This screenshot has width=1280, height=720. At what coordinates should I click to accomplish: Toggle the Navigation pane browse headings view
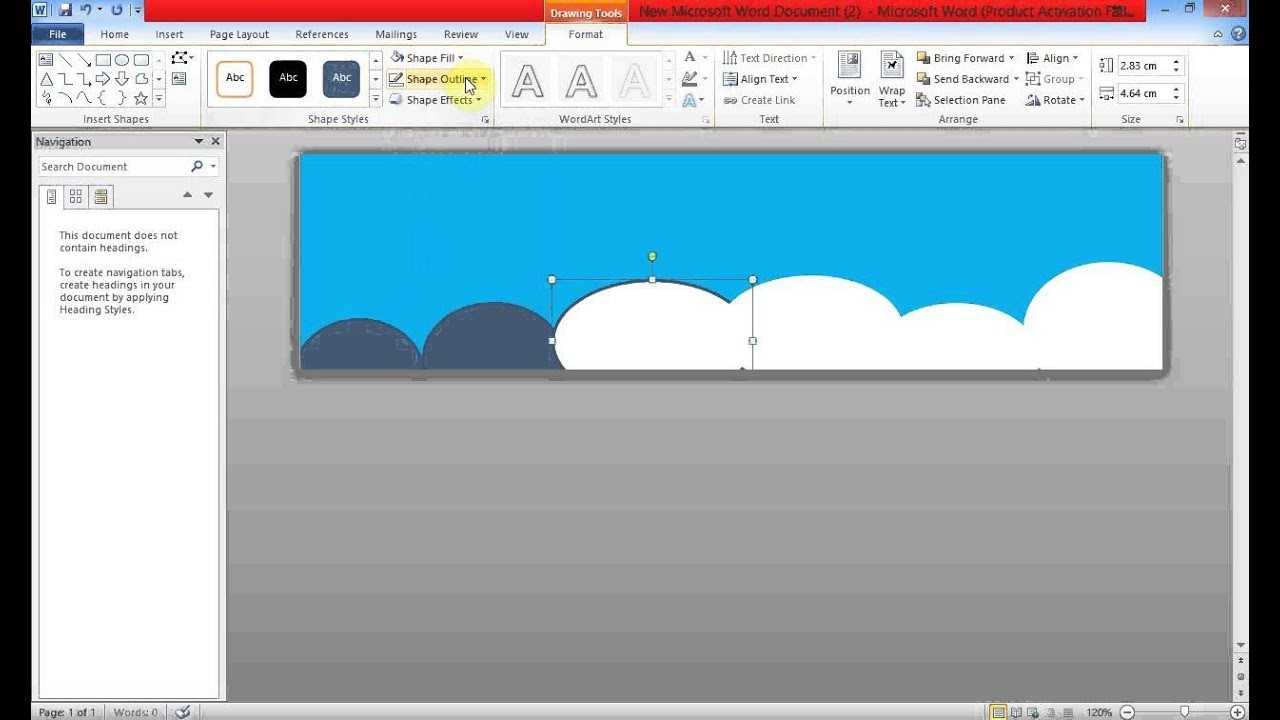point(52,196)
